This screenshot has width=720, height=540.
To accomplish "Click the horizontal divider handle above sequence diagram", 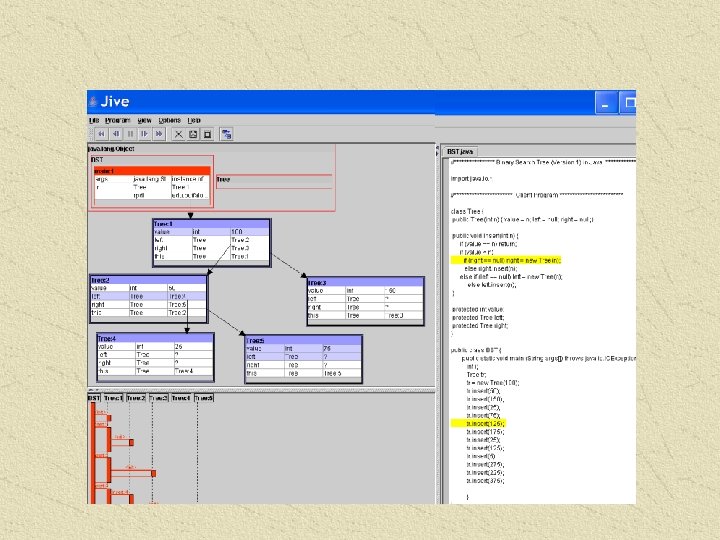I will point(261,390).
